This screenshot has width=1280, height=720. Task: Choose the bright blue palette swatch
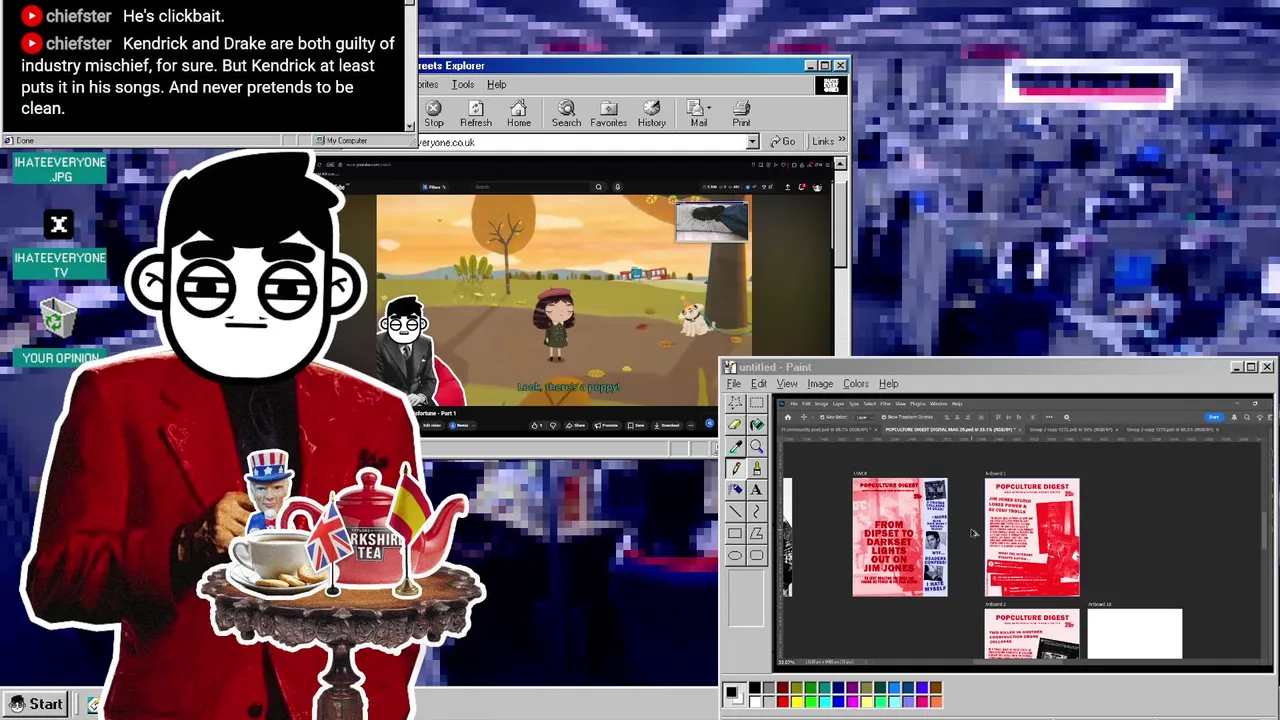pos(839,702)
